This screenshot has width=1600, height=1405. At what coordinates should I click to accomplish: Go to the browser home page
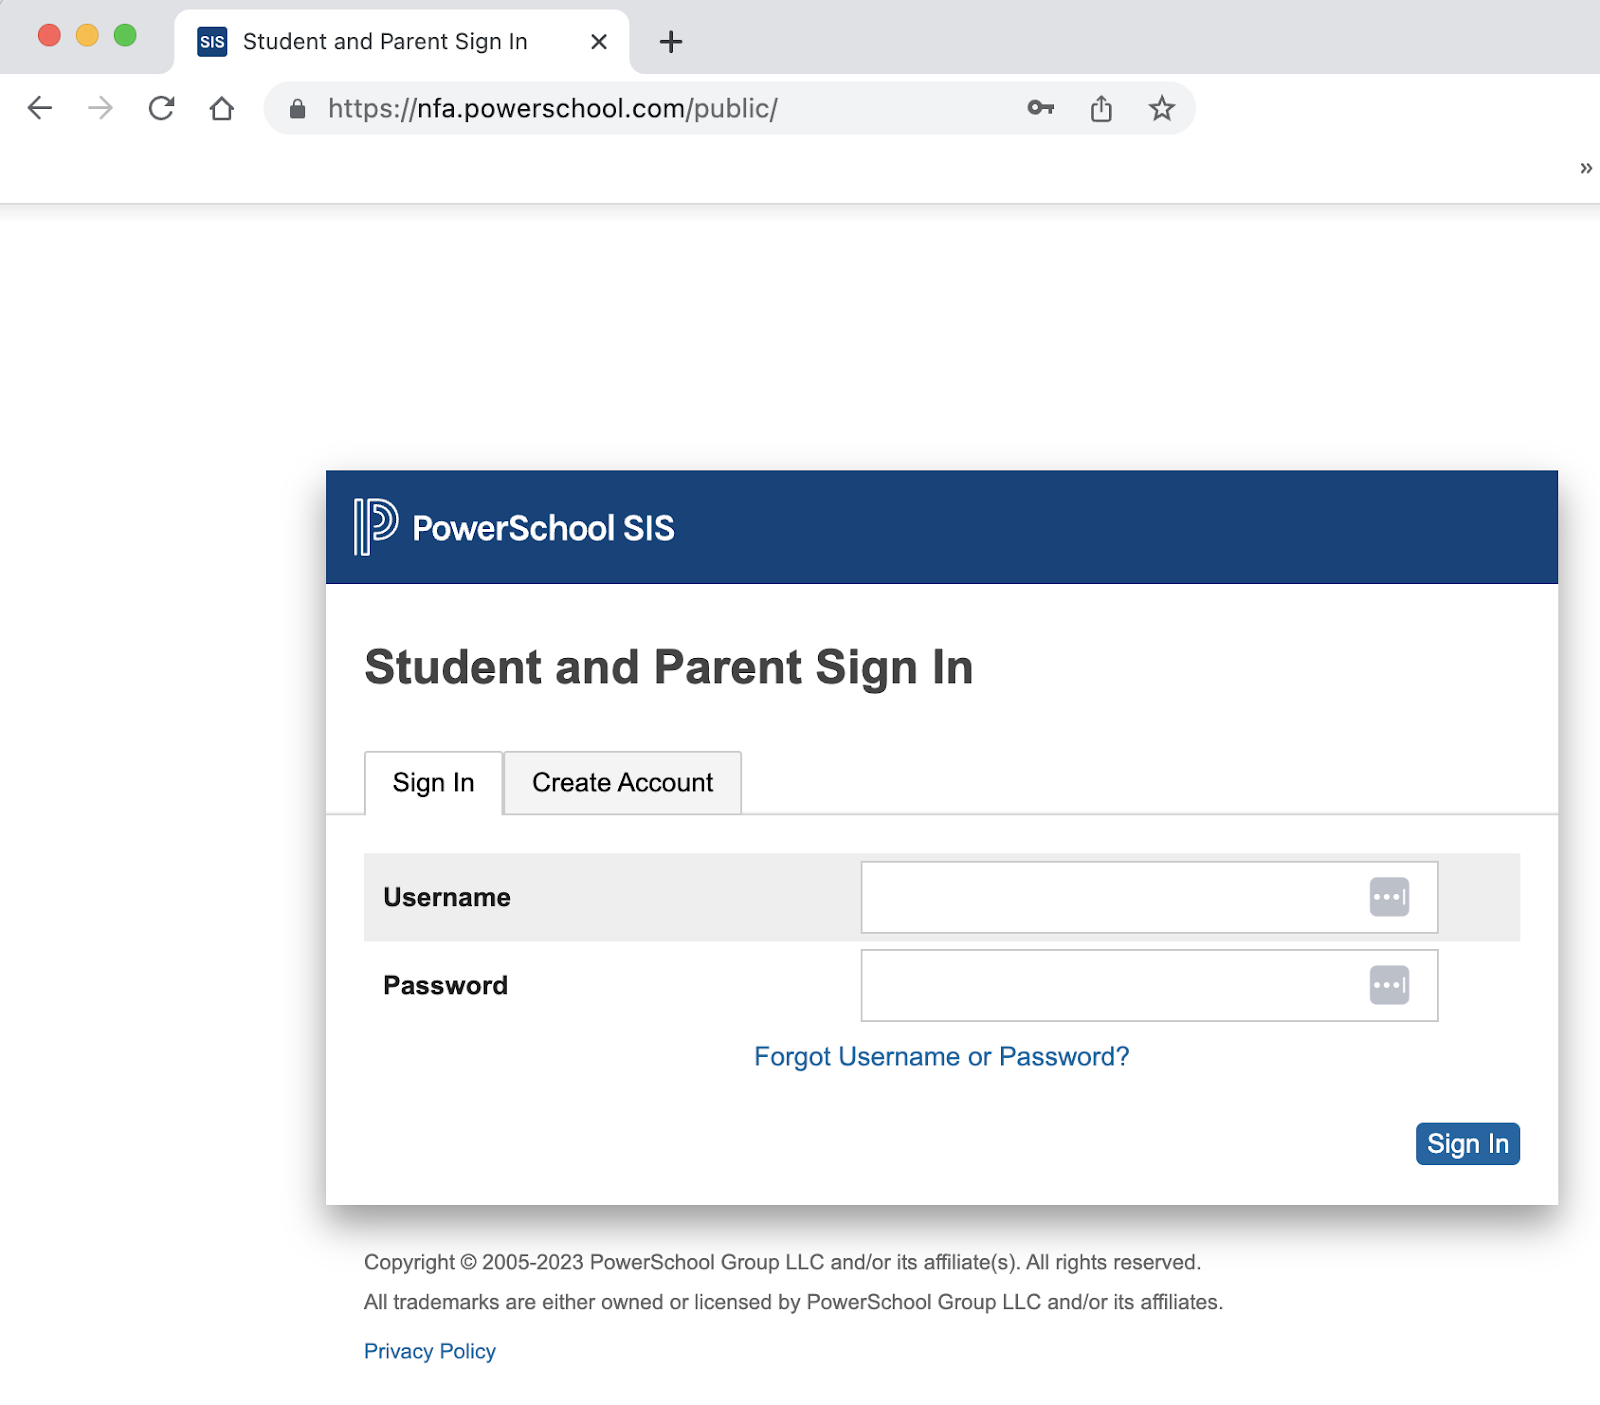click(222, 108)
